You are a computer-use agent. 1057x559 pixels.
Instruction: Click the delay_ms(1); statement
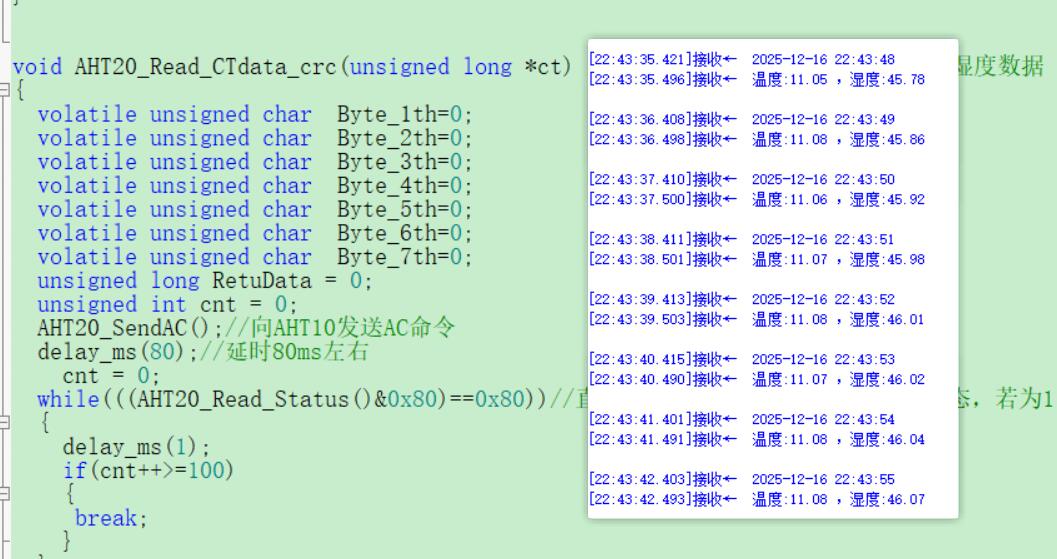pos(136,446)
